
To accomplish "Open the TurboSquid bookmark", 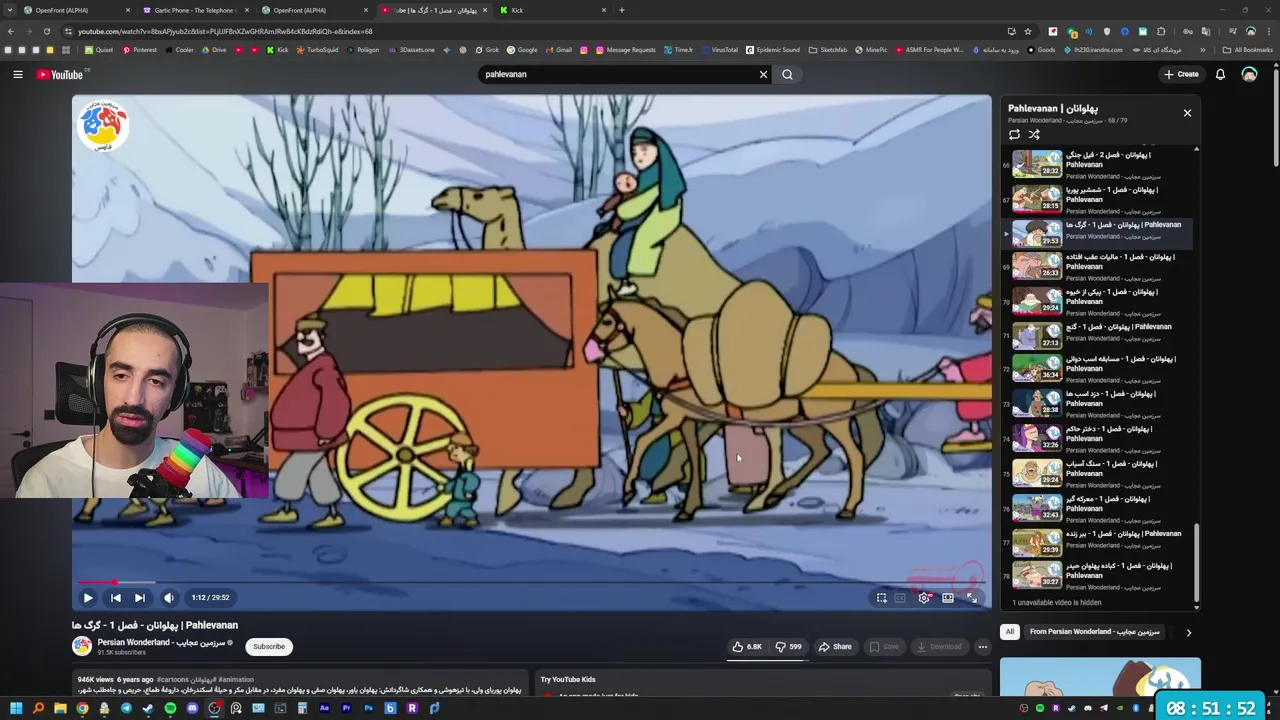I will pyautogui.click(x=317, y=50).
